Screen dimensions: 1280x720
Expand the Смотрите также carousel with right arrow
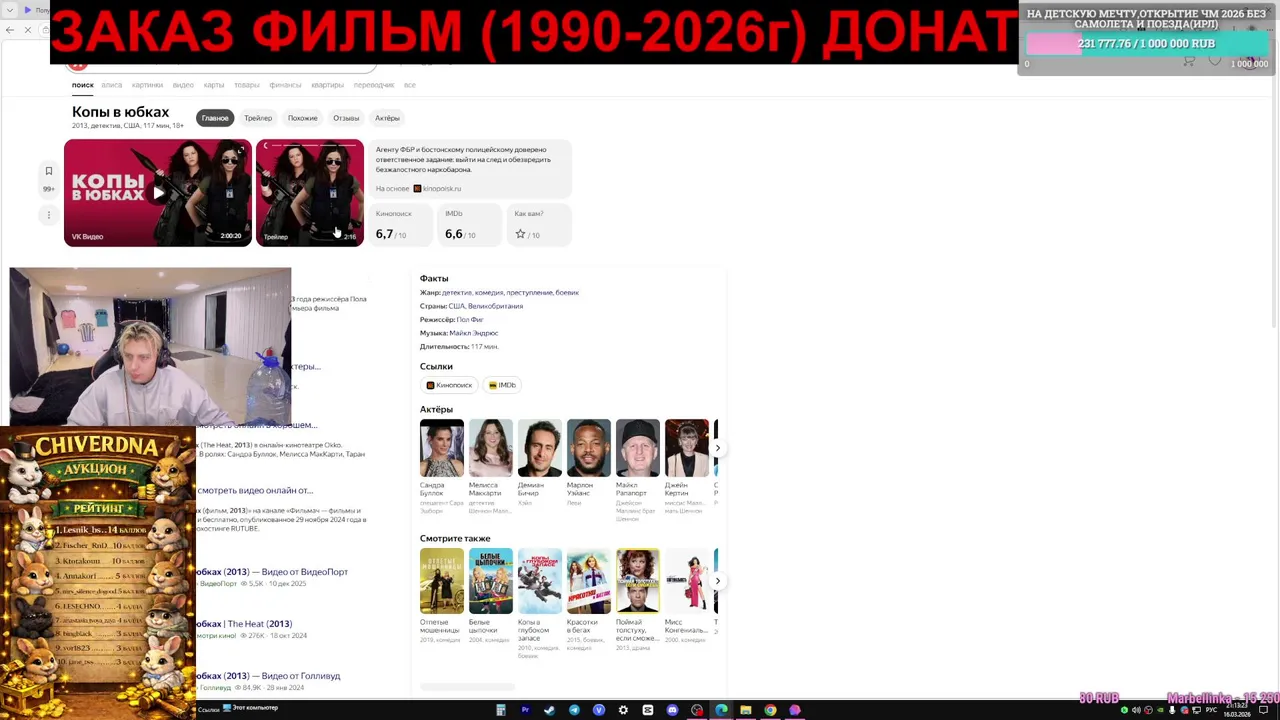pos(717,580)
